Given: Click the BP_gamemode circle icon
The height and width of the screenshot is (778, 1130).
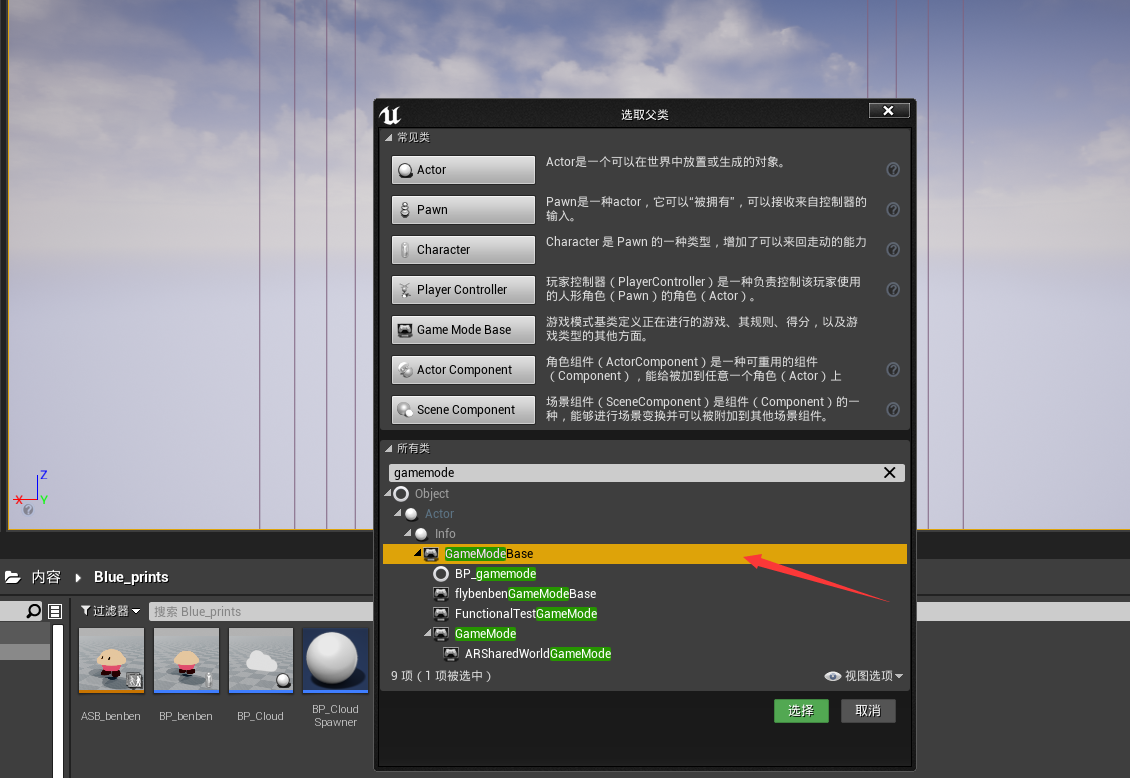Looking at the screenshot, I should 441,574.
